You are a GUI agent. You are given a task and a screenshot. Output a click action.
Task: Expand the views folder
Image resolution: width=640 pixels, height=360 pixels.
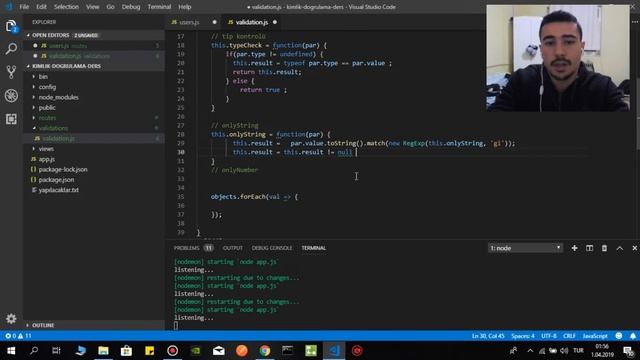[46, 149]
